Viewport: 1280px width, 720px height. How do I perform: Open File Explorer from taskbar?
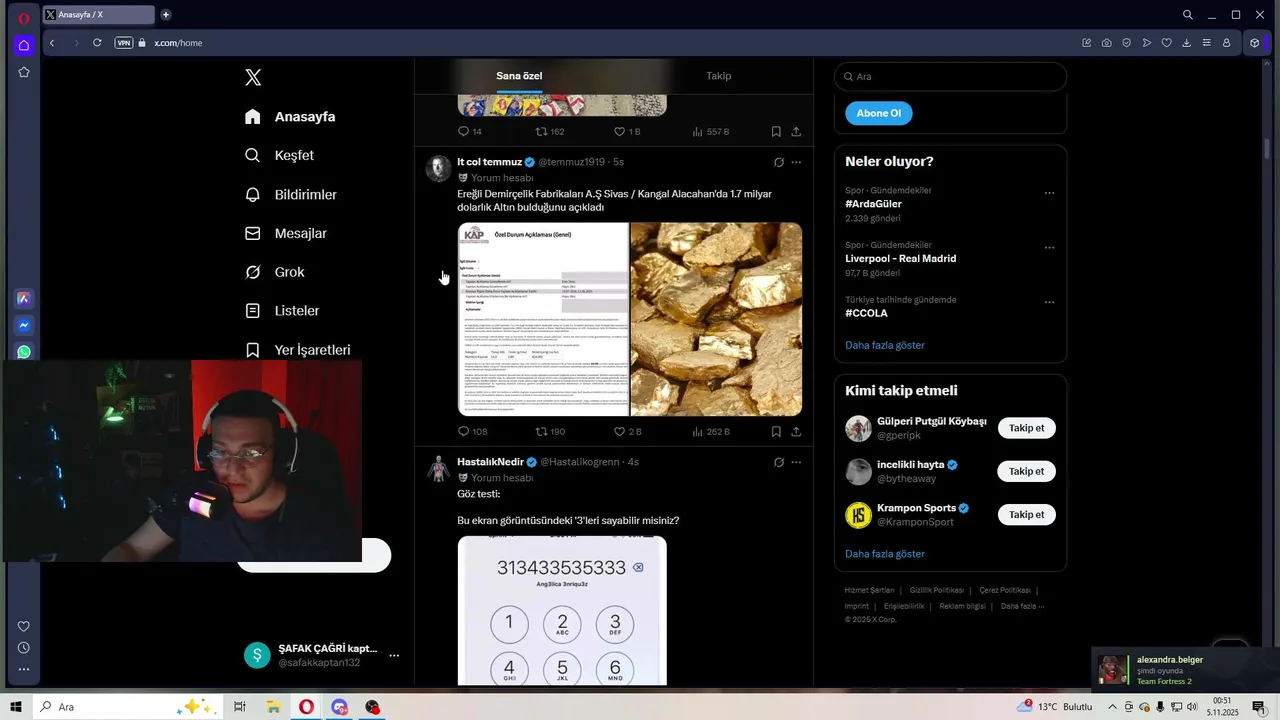coord(273,707)
